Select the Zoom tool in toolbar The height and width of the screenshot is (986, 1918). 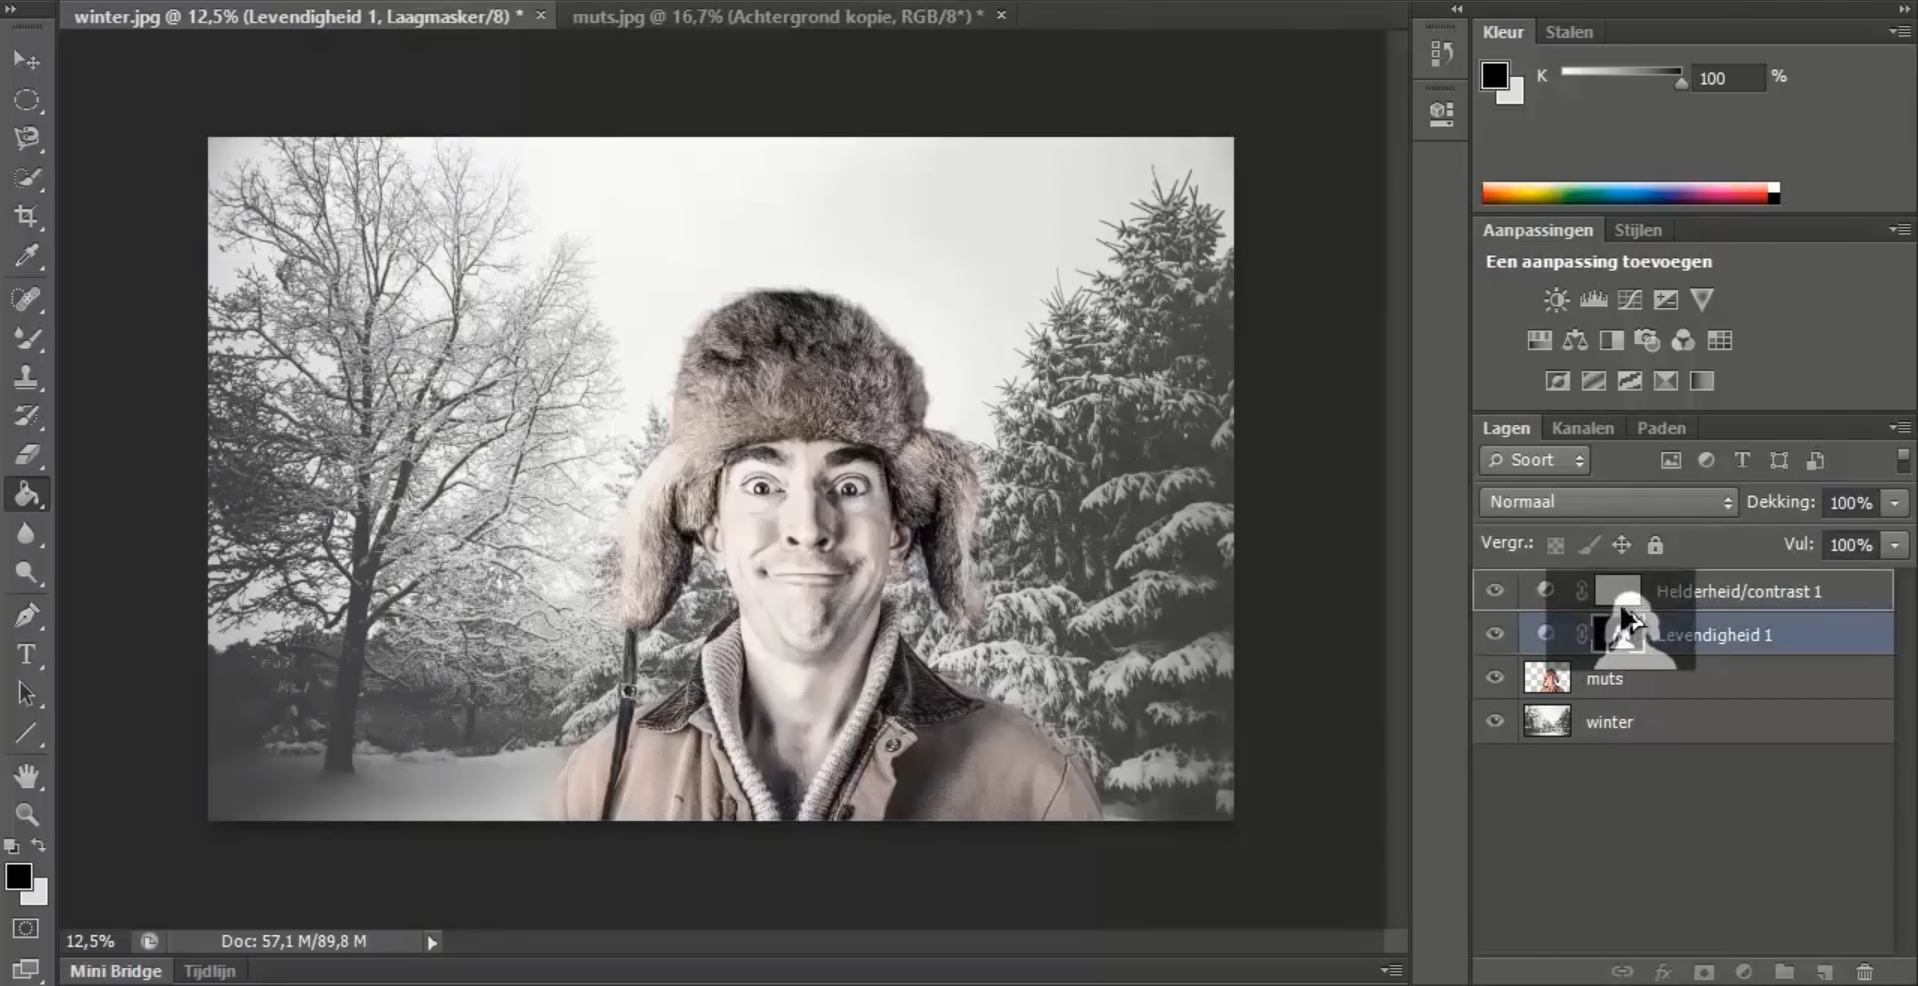tap(27, 814)
